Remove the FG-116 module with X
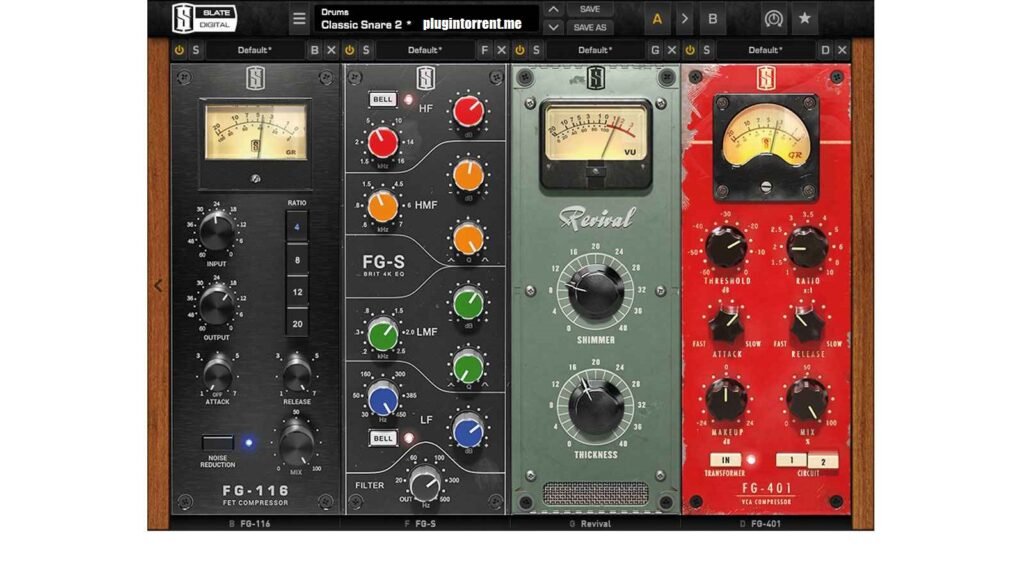The height and width of the screenshot is (576, 1024). click(331, 50)
